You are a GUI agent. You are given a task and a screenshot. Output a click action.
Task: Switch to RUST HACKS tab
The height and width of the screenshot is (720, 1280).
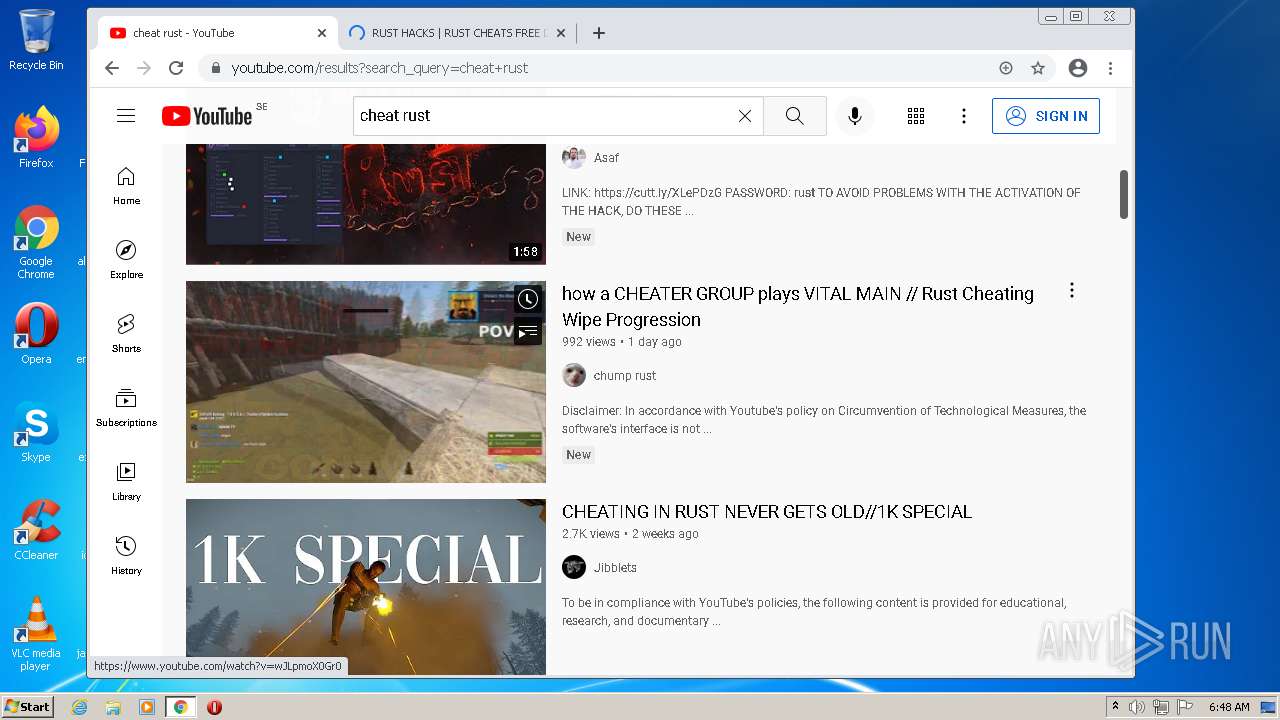click(458, 33)
